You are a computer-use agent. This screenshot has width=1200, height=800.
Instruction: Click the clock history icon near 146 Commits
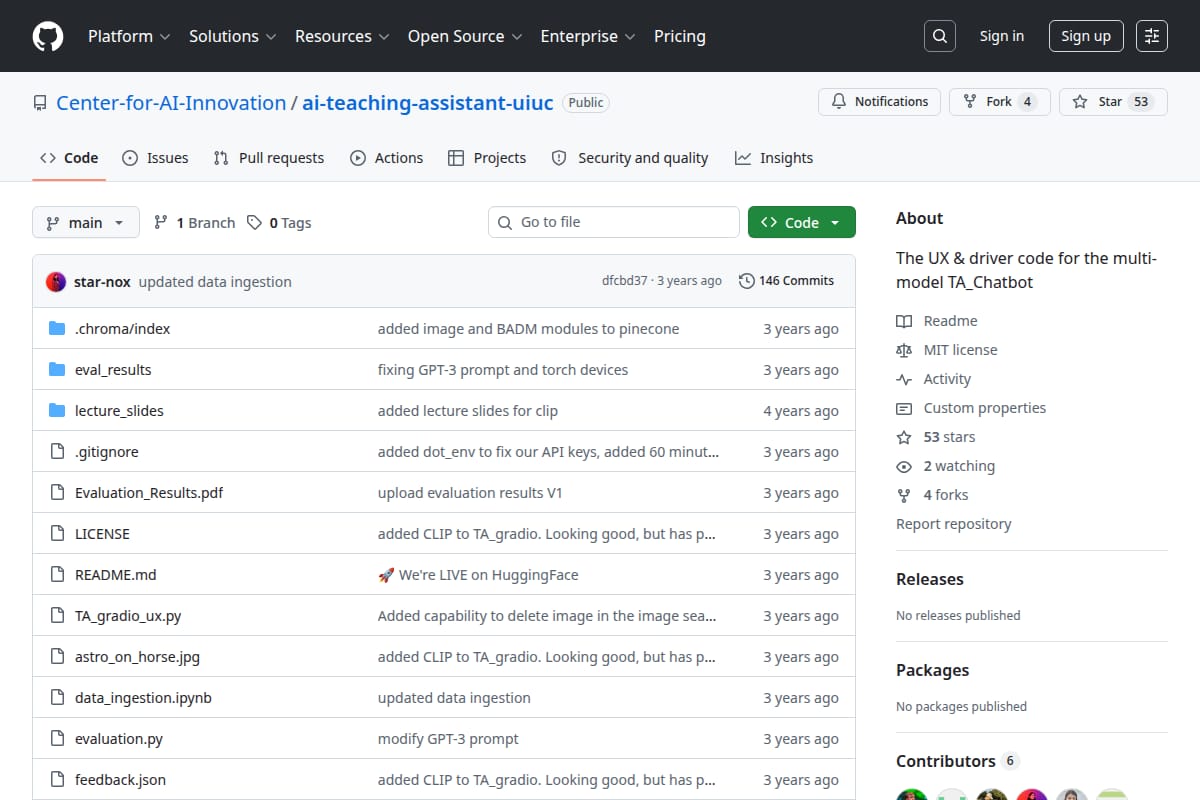pos(746,281)
